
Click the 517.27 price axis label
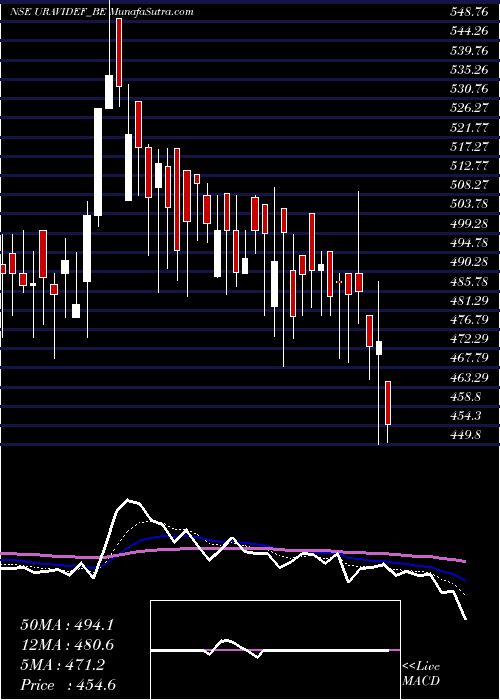pyautogui.click(x=469, y=147)
